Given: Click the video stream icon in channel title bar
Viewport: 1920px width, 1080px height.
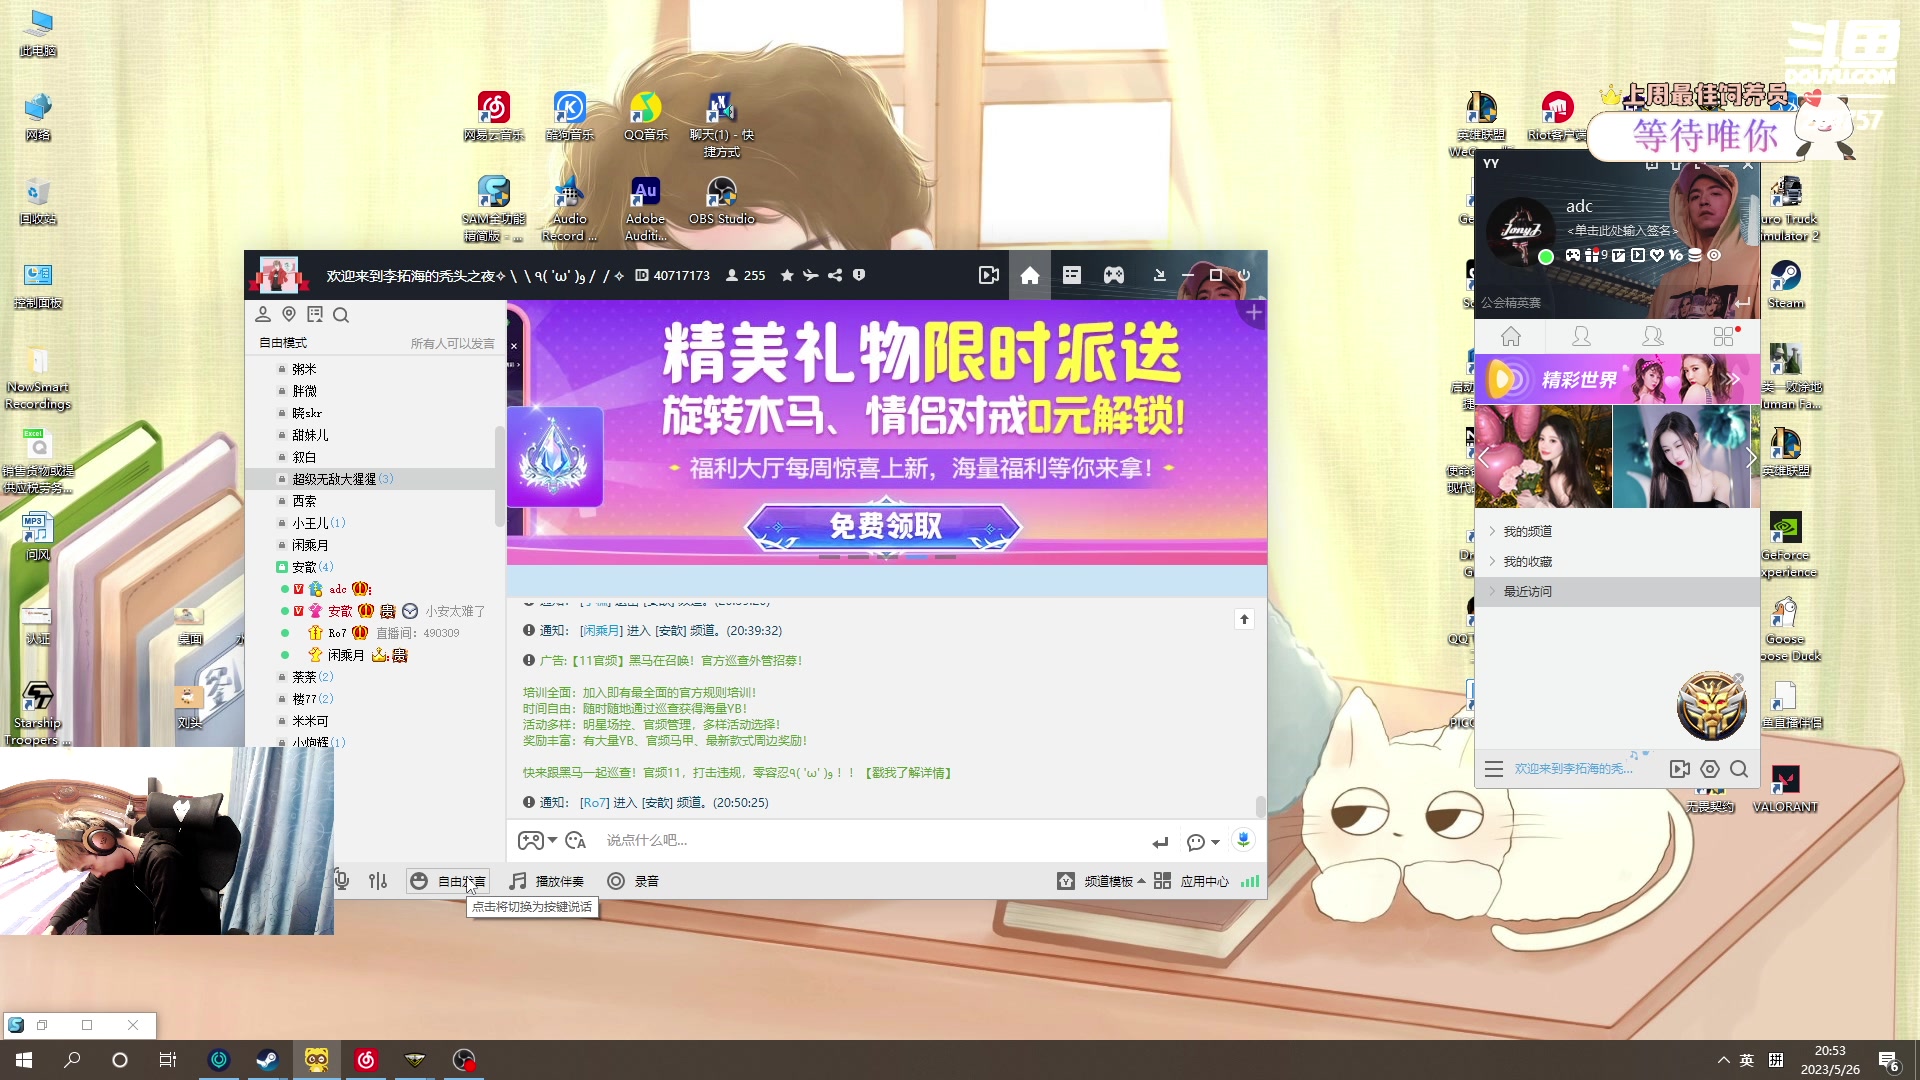Looking at the screenshot, I should click(988, 275).
